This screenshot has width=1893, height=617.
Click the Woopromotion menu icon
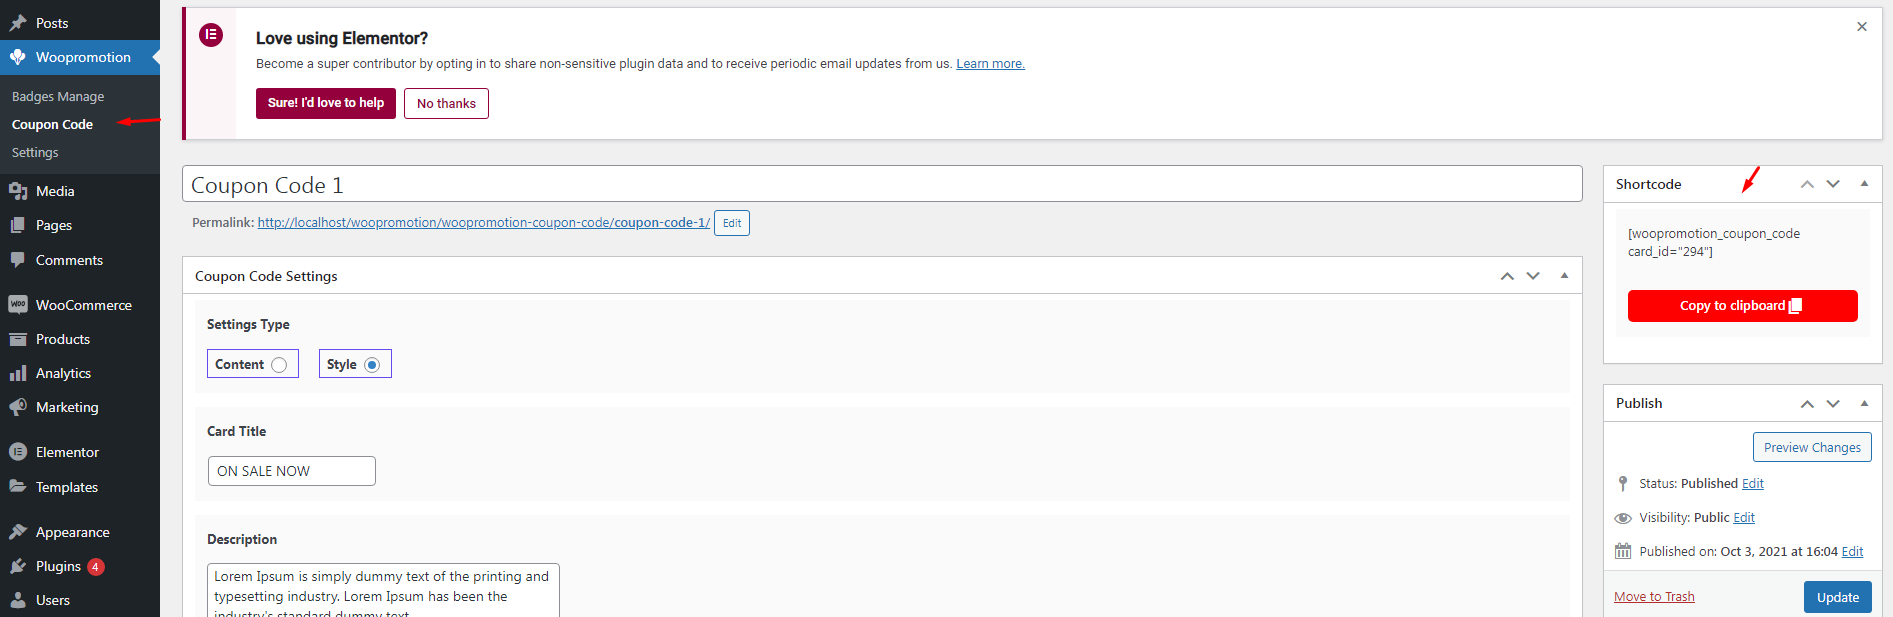(x=18, y=57)
